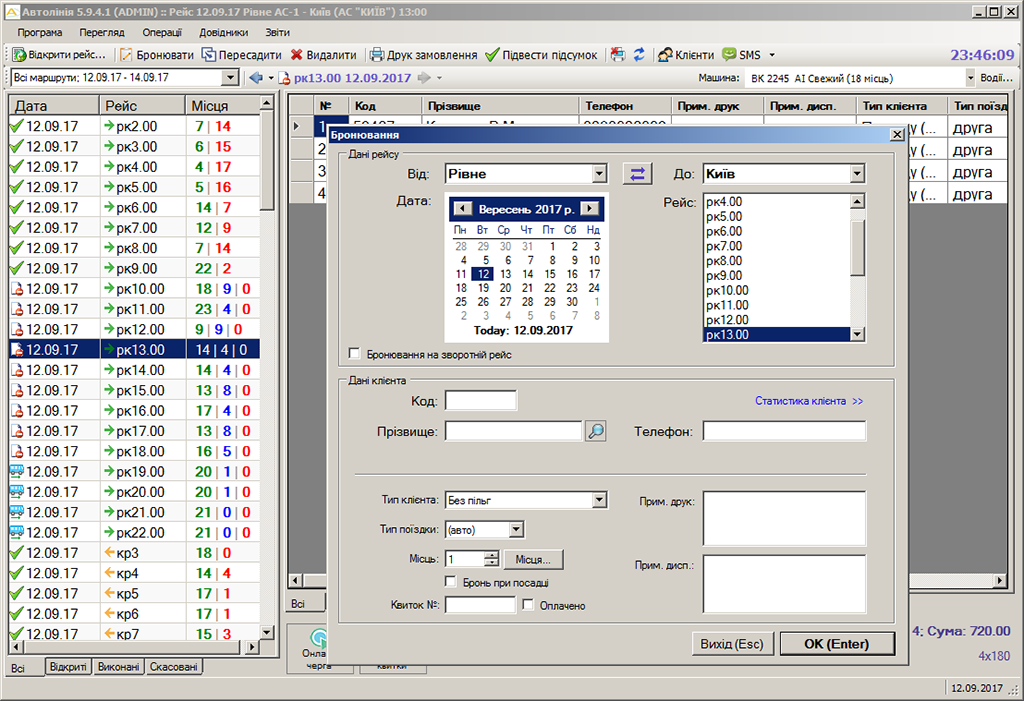Click the Прізвище input field in the dialog
This screenshot has width=1024, height=701.
coord(513,431)
